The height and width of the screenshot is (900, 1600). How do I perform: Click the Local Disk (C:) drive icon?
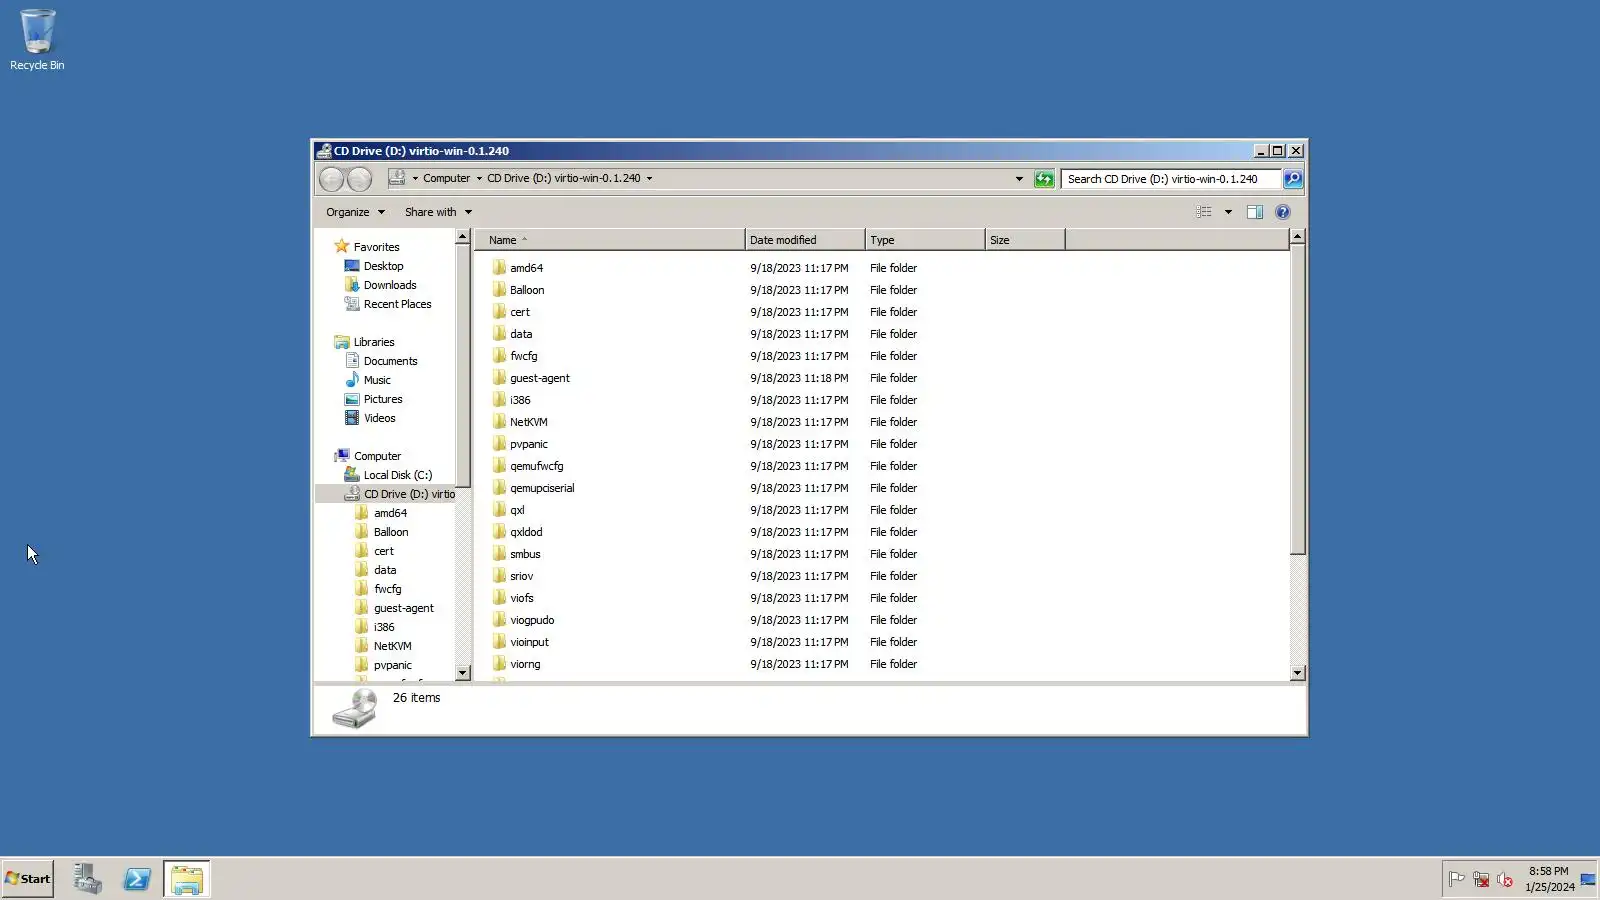click(x=352, y=474)
